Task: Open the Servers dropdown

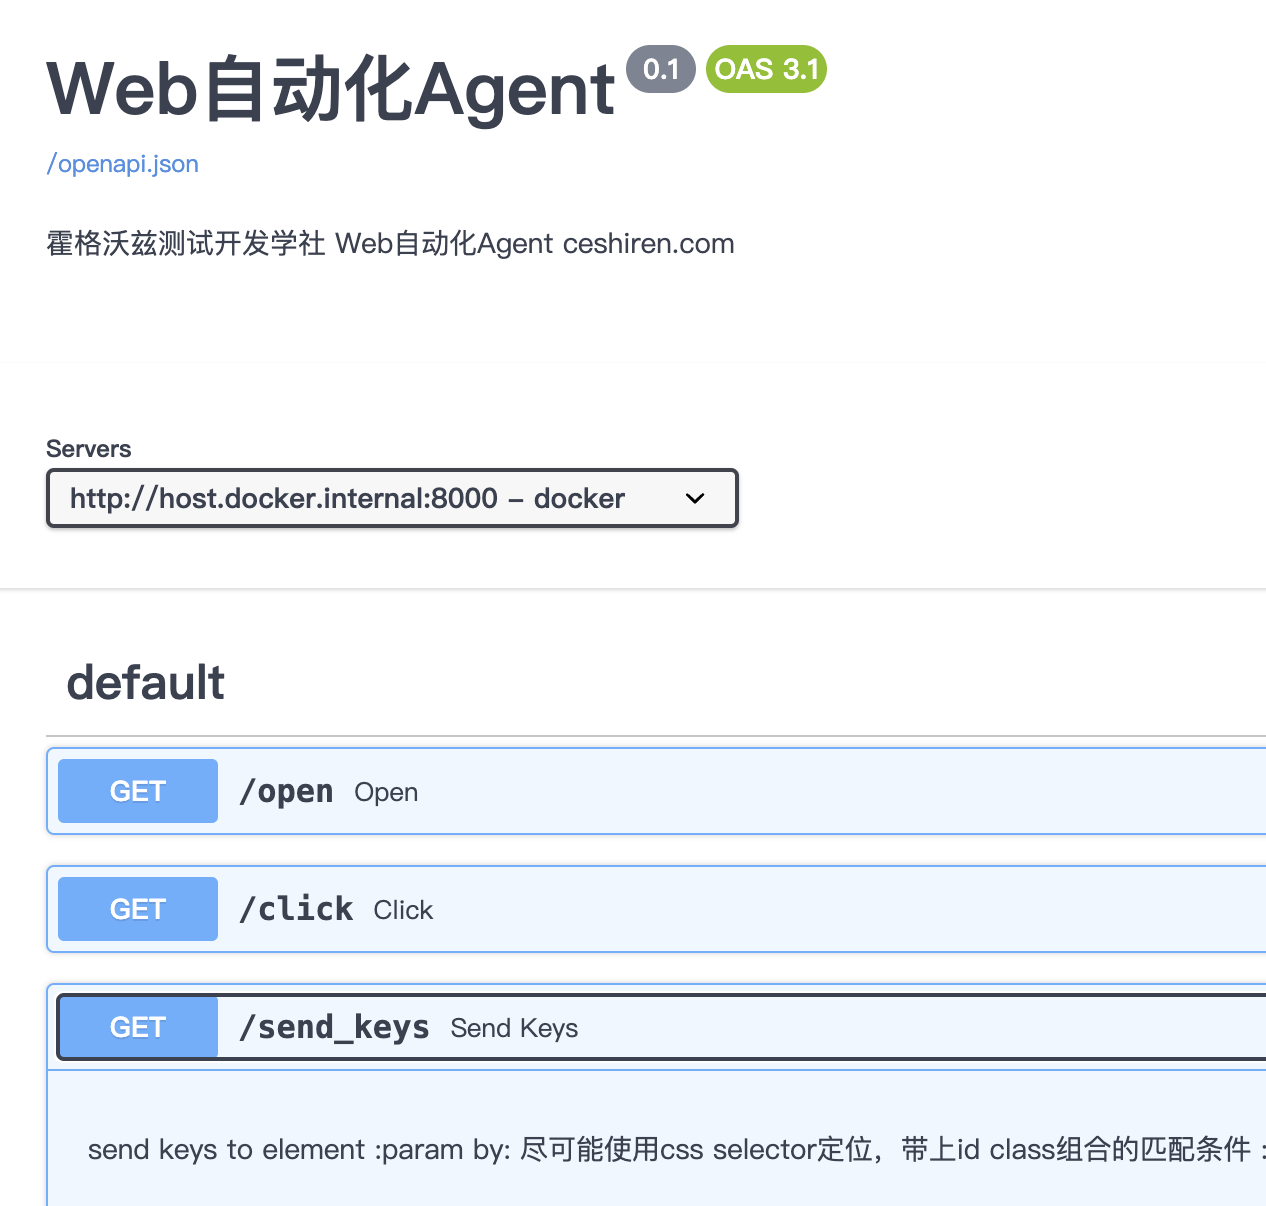Action: (392, 498)
